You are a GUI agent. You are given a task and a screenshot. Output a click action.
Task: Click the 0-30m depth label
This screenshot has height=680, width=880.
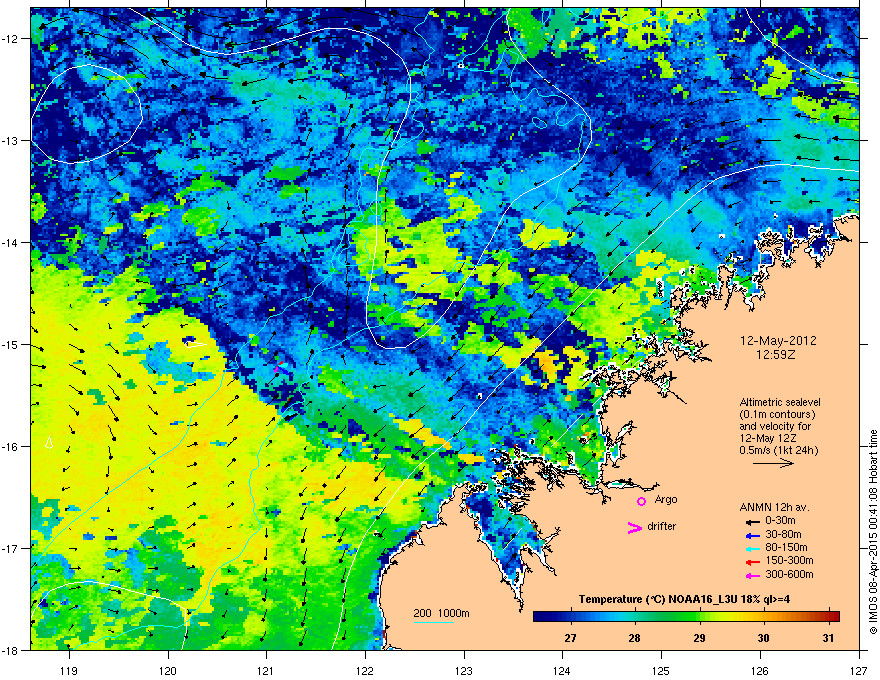(x=780, y=521)
